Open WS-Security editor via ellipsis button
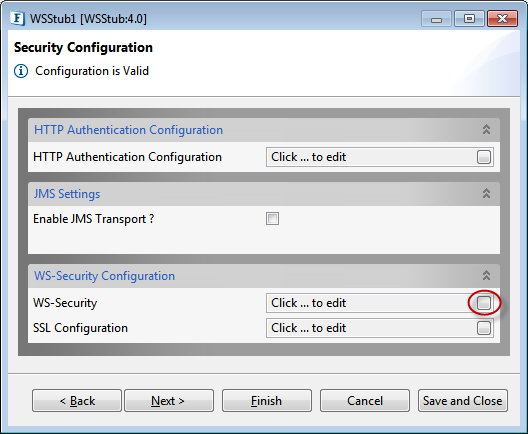The image size is (528, 434). tap(484, 303)
